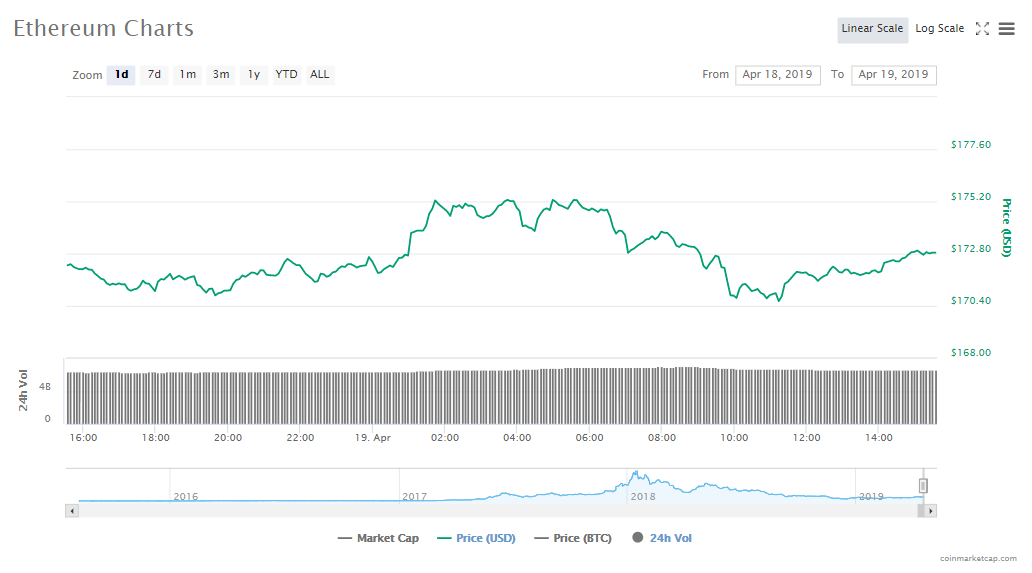Select the 7d zoom range

(154, 75)
